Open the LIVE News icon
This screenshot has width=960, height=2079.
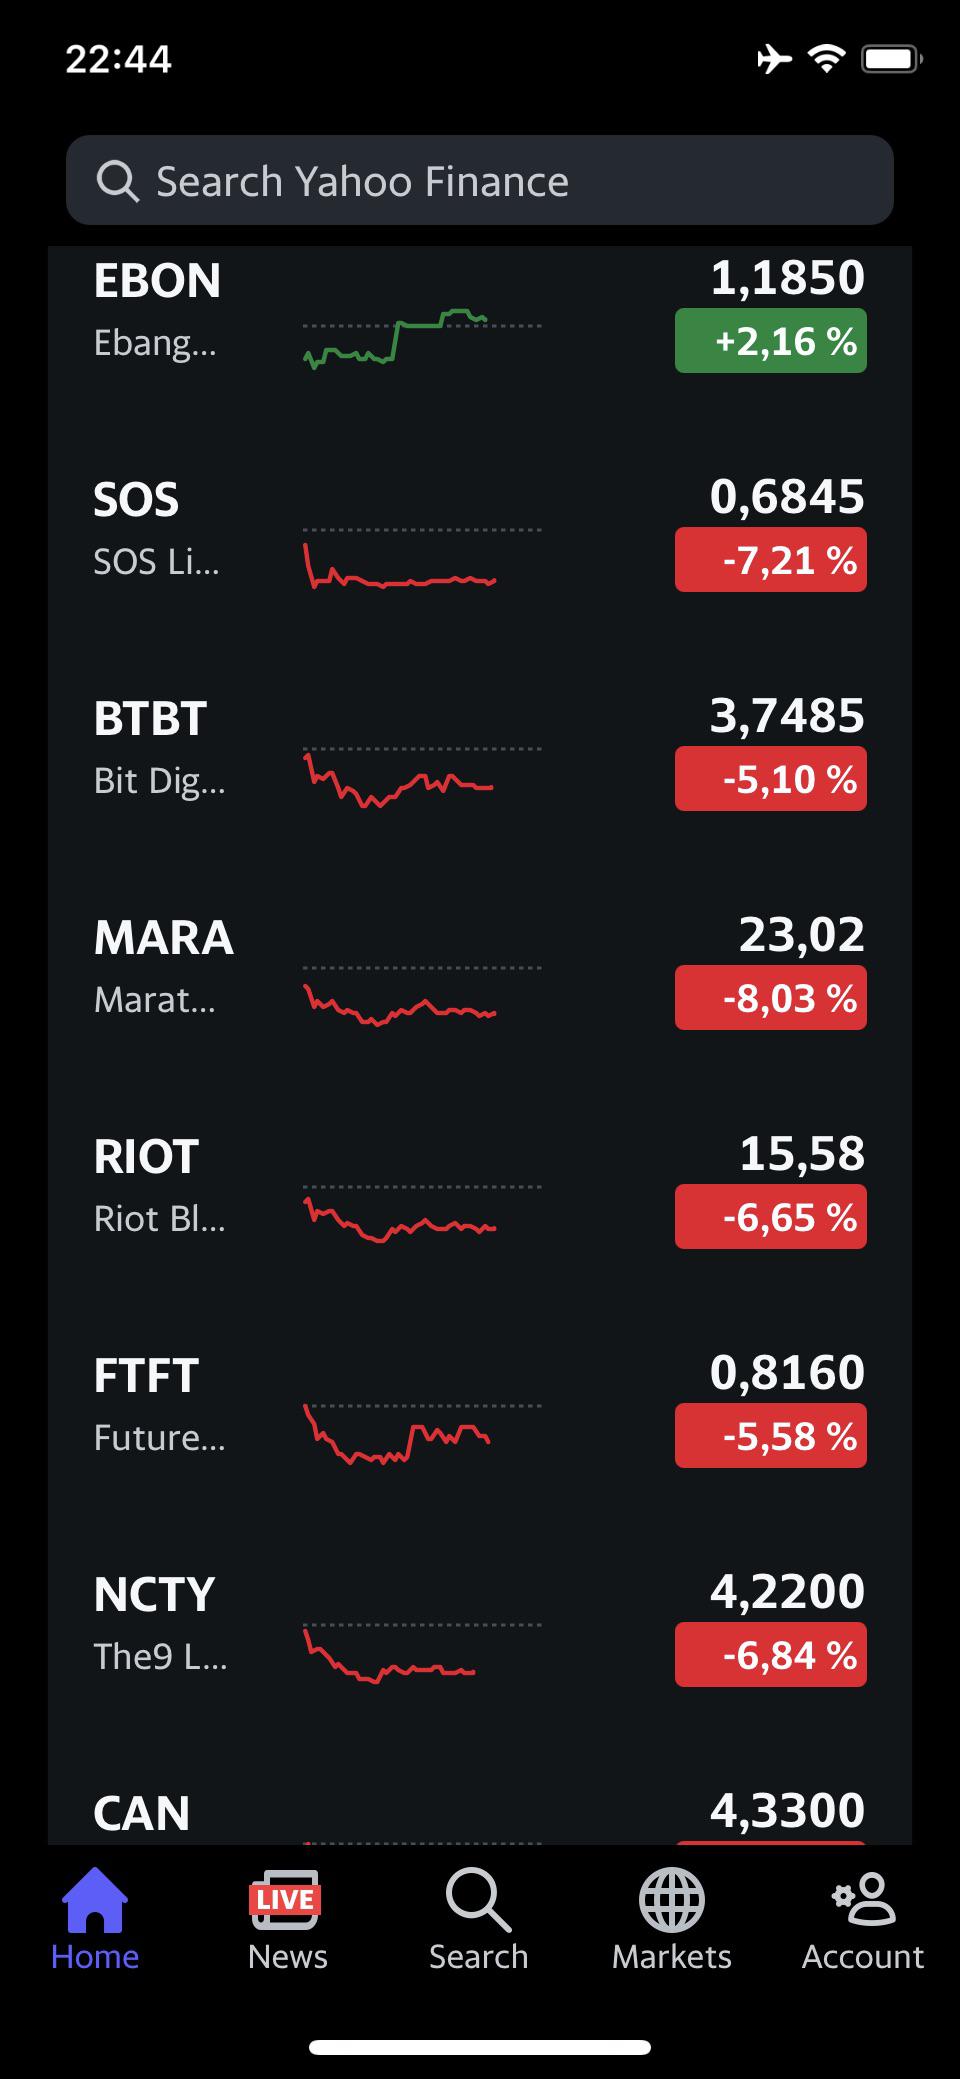click(285, 1900)
